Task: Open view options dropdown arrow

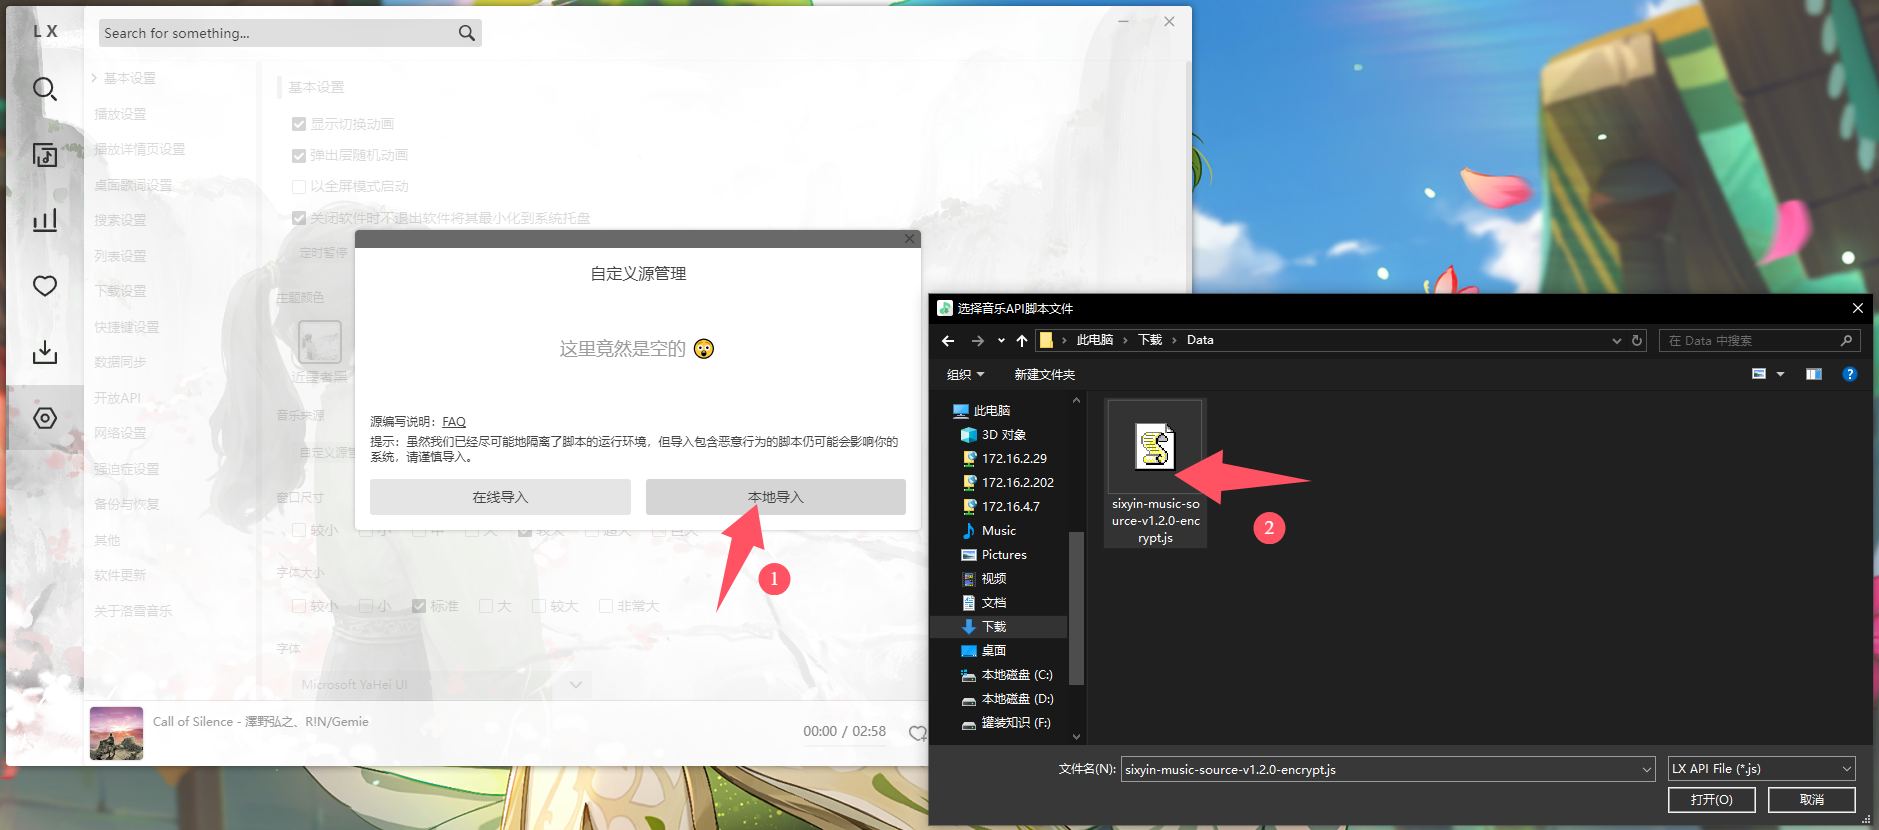Action: pyautogui.click(x=1780, y=374)
